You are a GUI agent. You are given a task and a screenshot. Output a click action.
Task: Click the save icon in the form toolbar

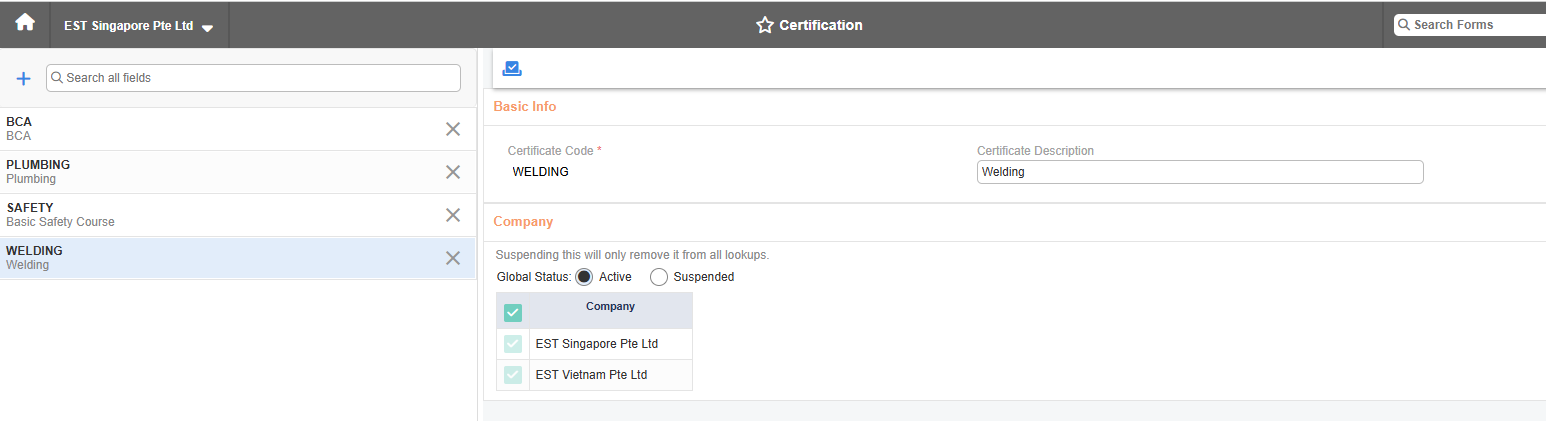click(512, 68)
